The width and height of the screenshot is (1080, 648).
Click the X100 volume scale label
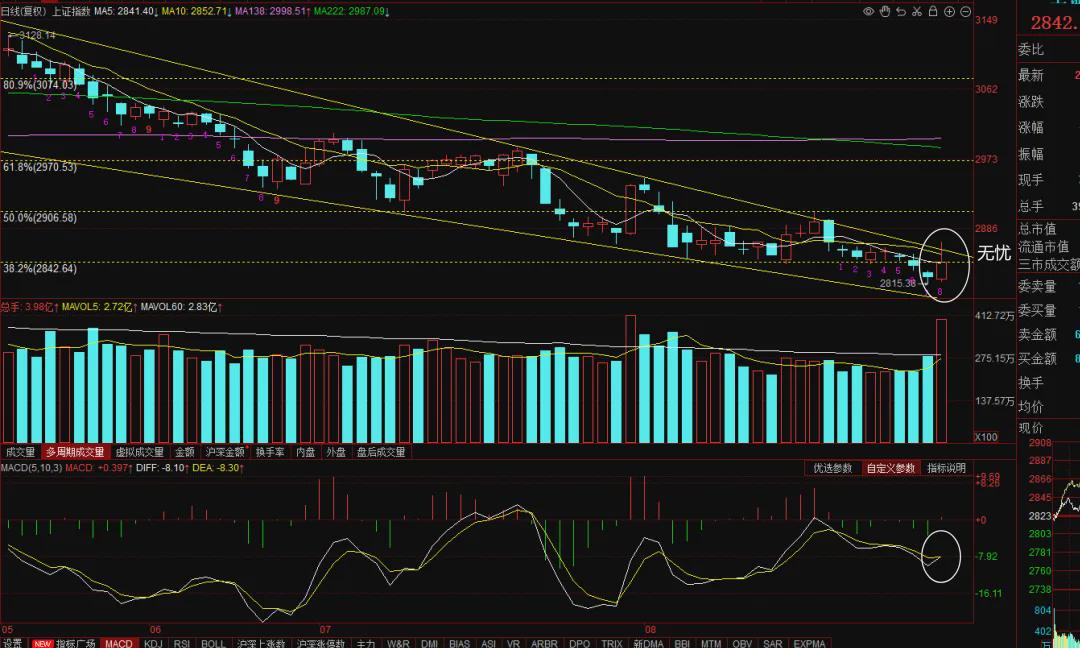tap(986, 437)
